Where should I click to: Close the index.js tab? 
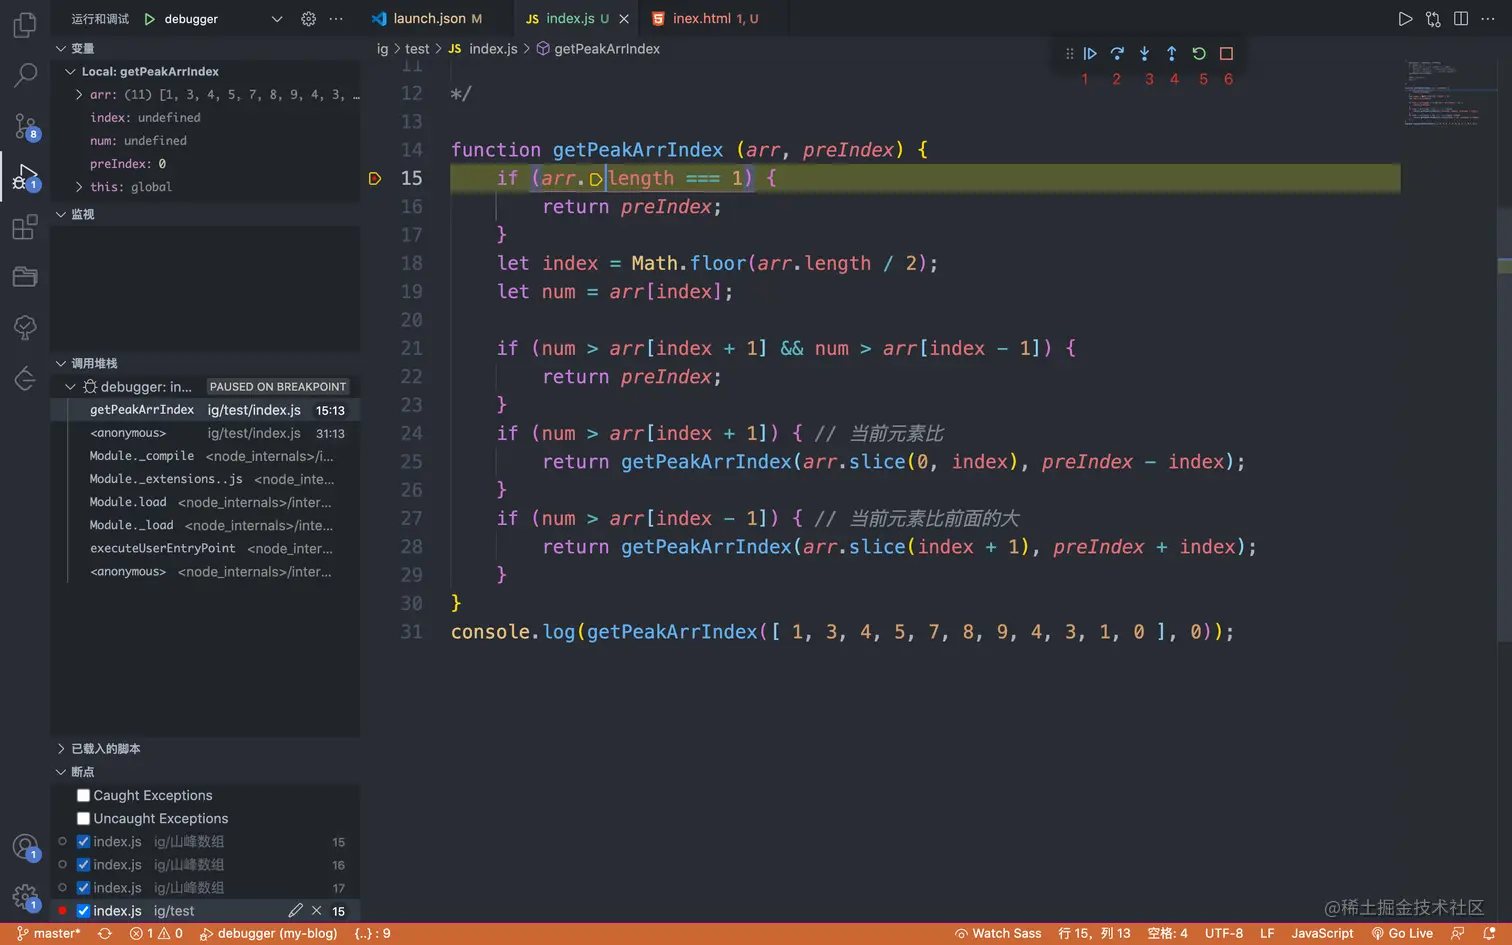[624, 19]
